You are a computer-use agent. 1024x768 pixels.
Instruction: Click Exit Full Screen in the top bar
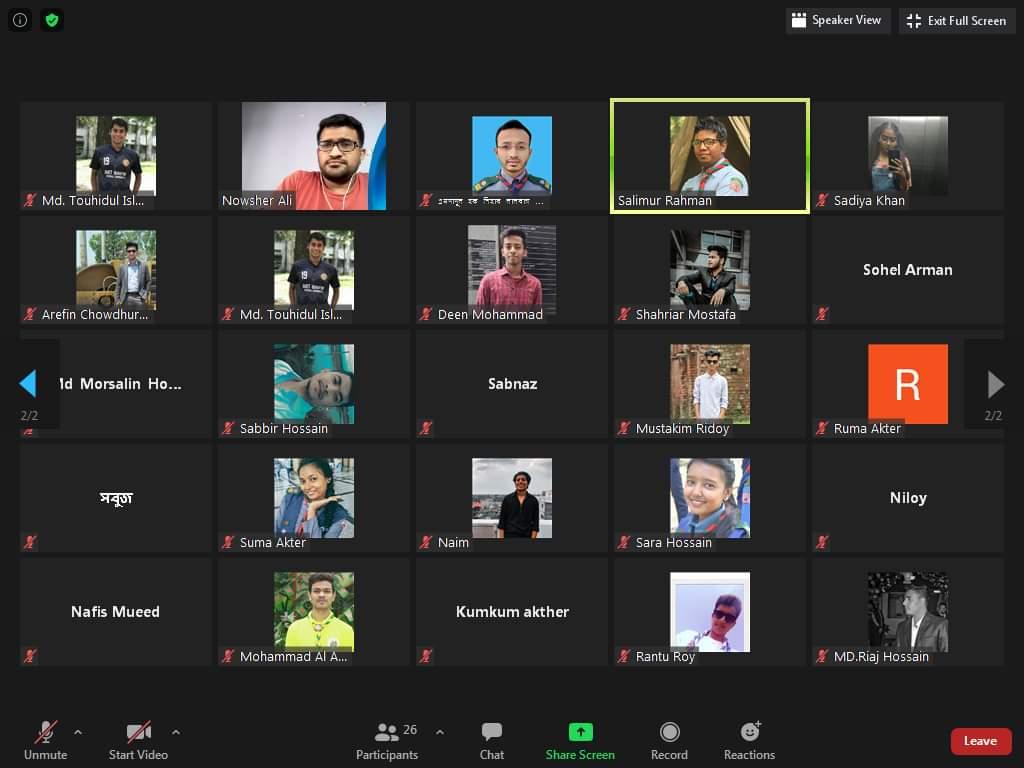pyautogui.click(x=956, y=20)
